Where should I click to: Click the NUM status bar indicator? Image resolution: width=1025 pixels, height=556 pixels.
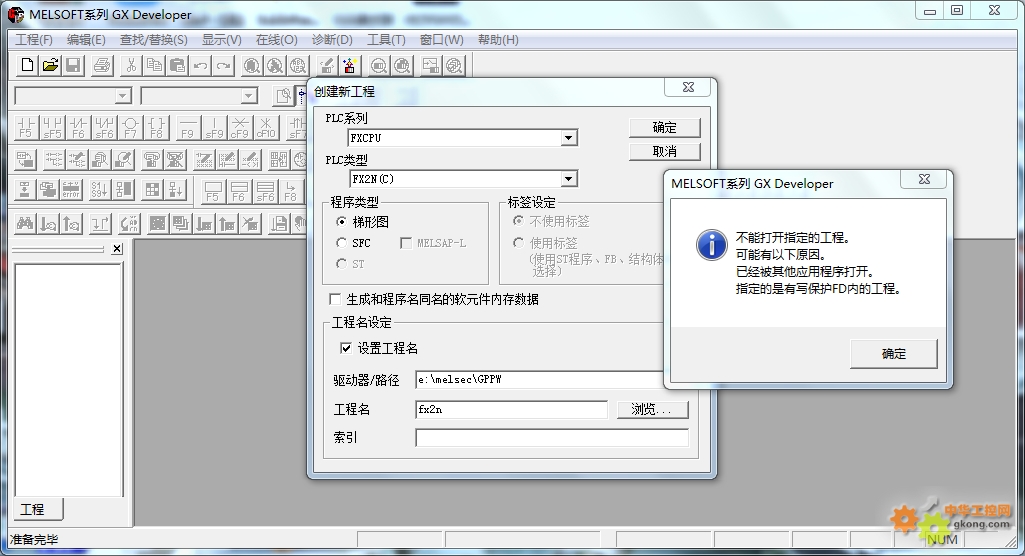(x=942, y=539)
